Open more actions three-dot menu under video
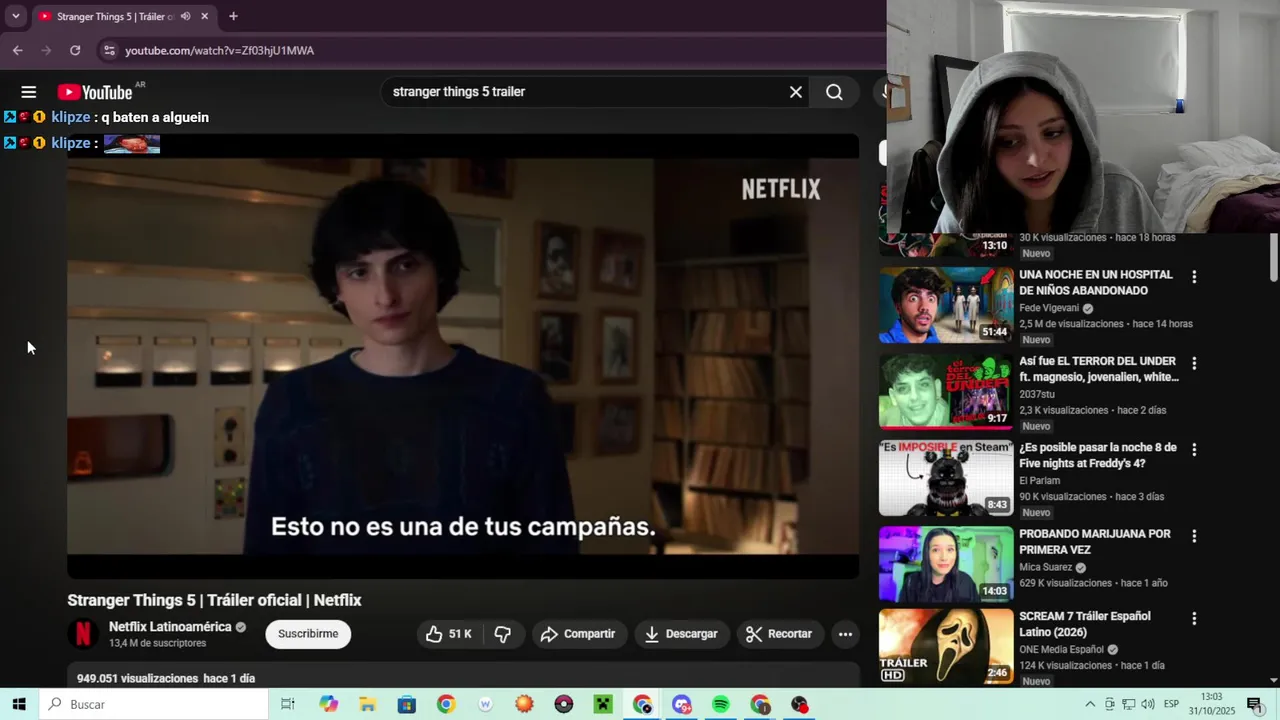Viewport: 1280px width, 720px height. click(x=845, y=634)
